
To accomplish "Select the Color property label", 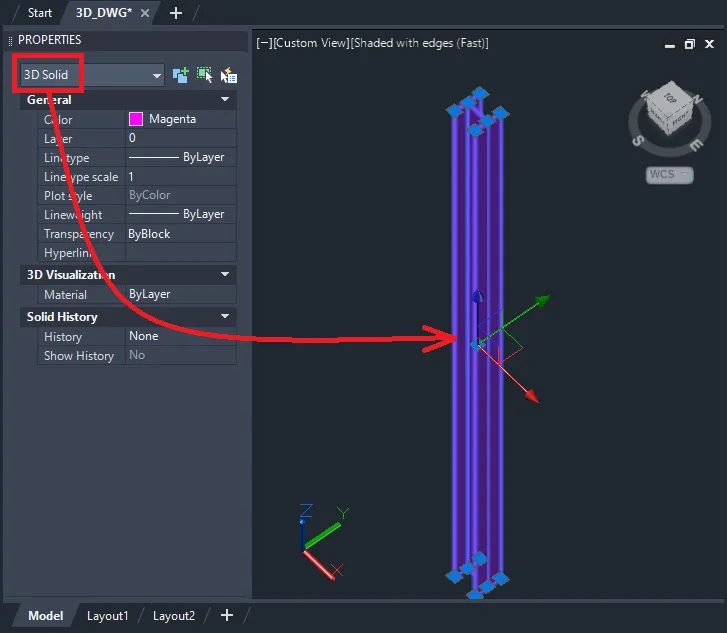I will (58, 120).
